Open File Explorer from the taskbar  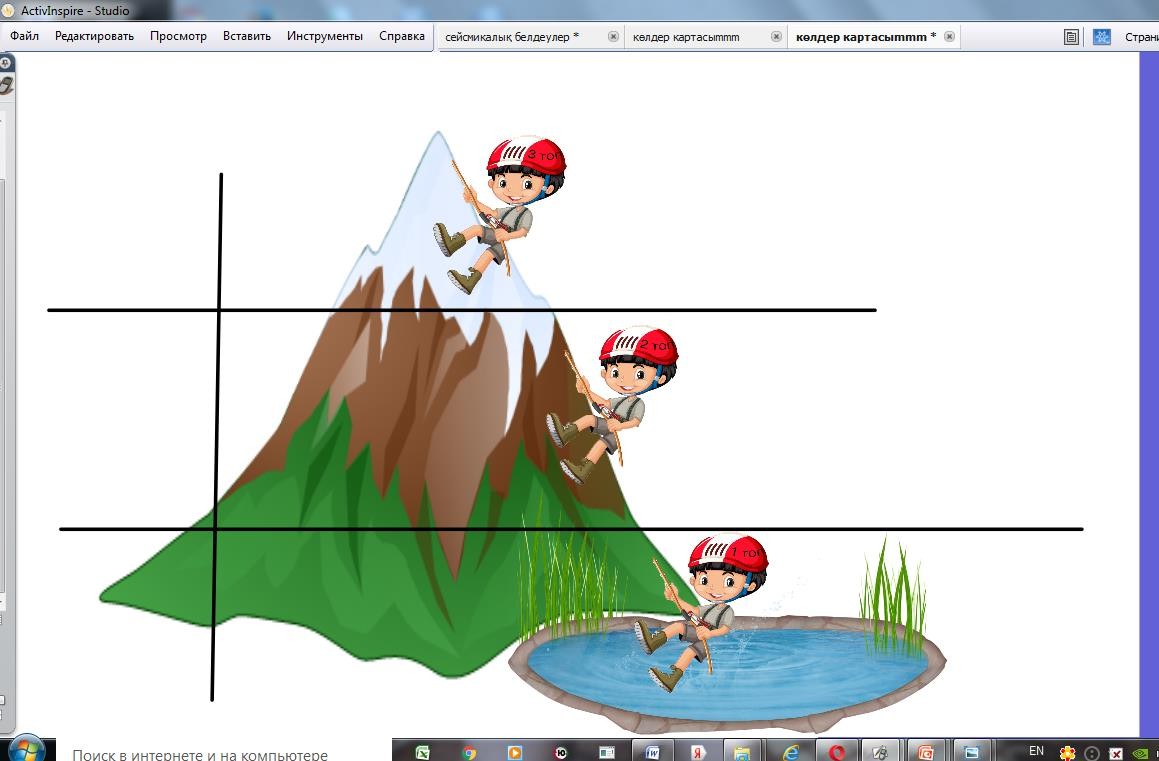pos(744,751)
